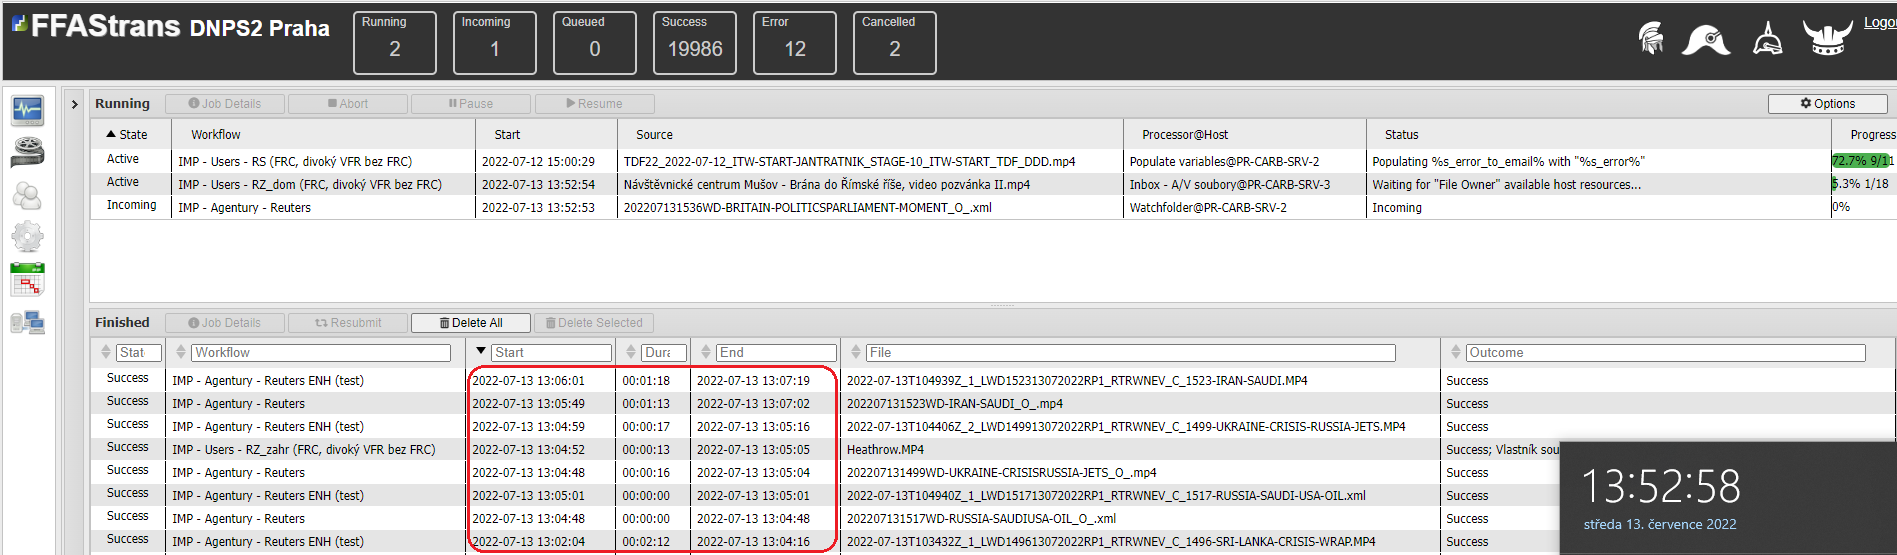Open the users sidebar icon

pyautogui.click(x=27, y=195)
